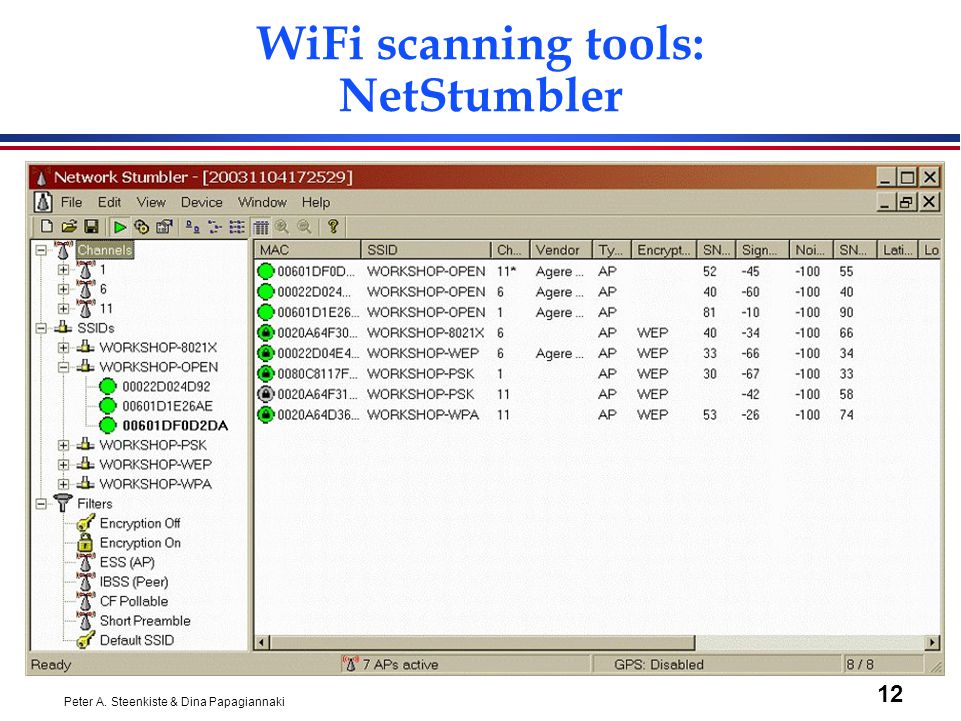
Task: Click the 7 APs active status
Action: [400, 665]
